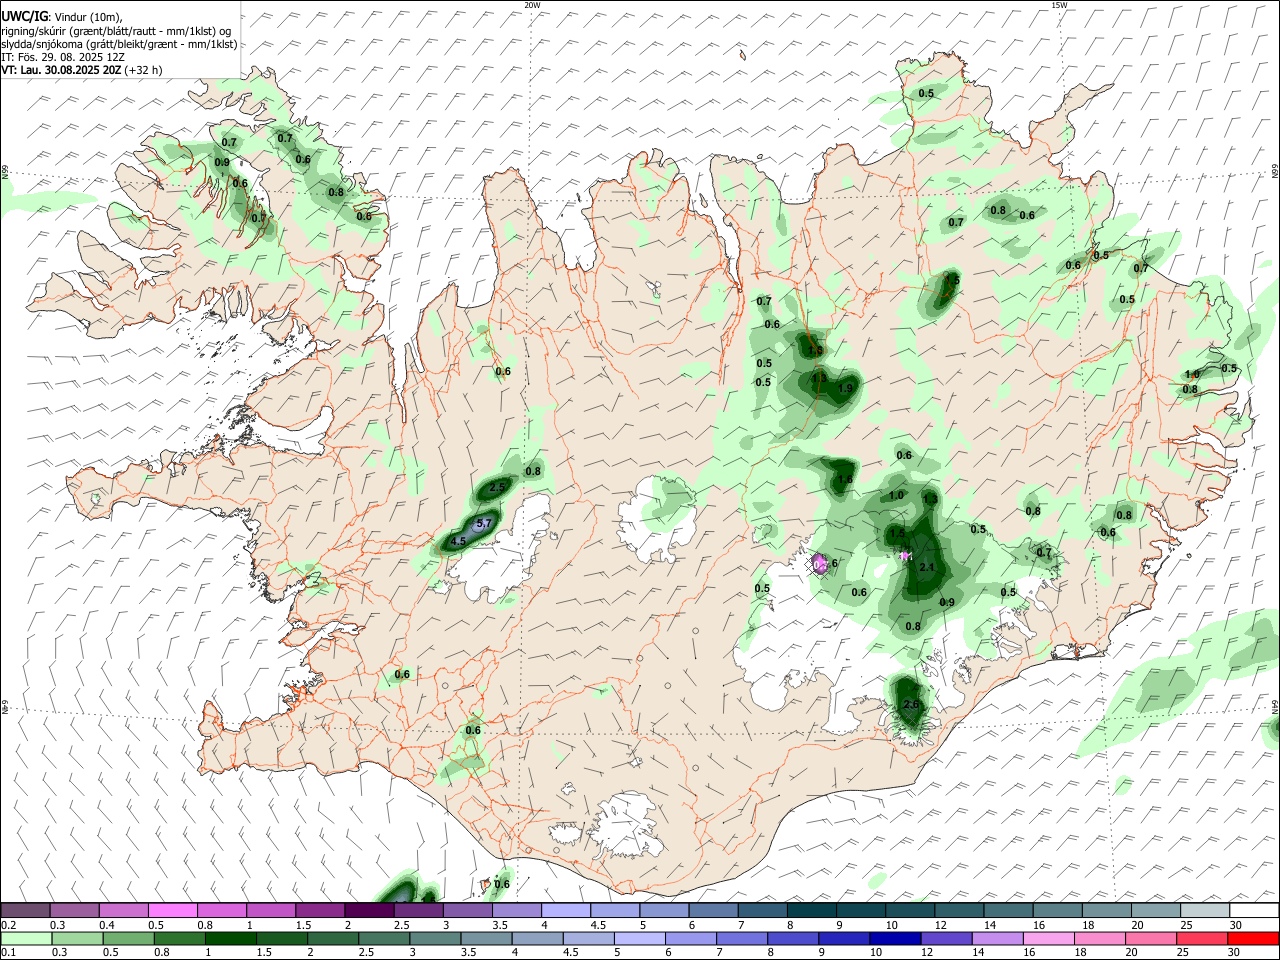Click the '18' label under the upper legend
Viewport: 1280px width, 960px height.
(1088, 925)
